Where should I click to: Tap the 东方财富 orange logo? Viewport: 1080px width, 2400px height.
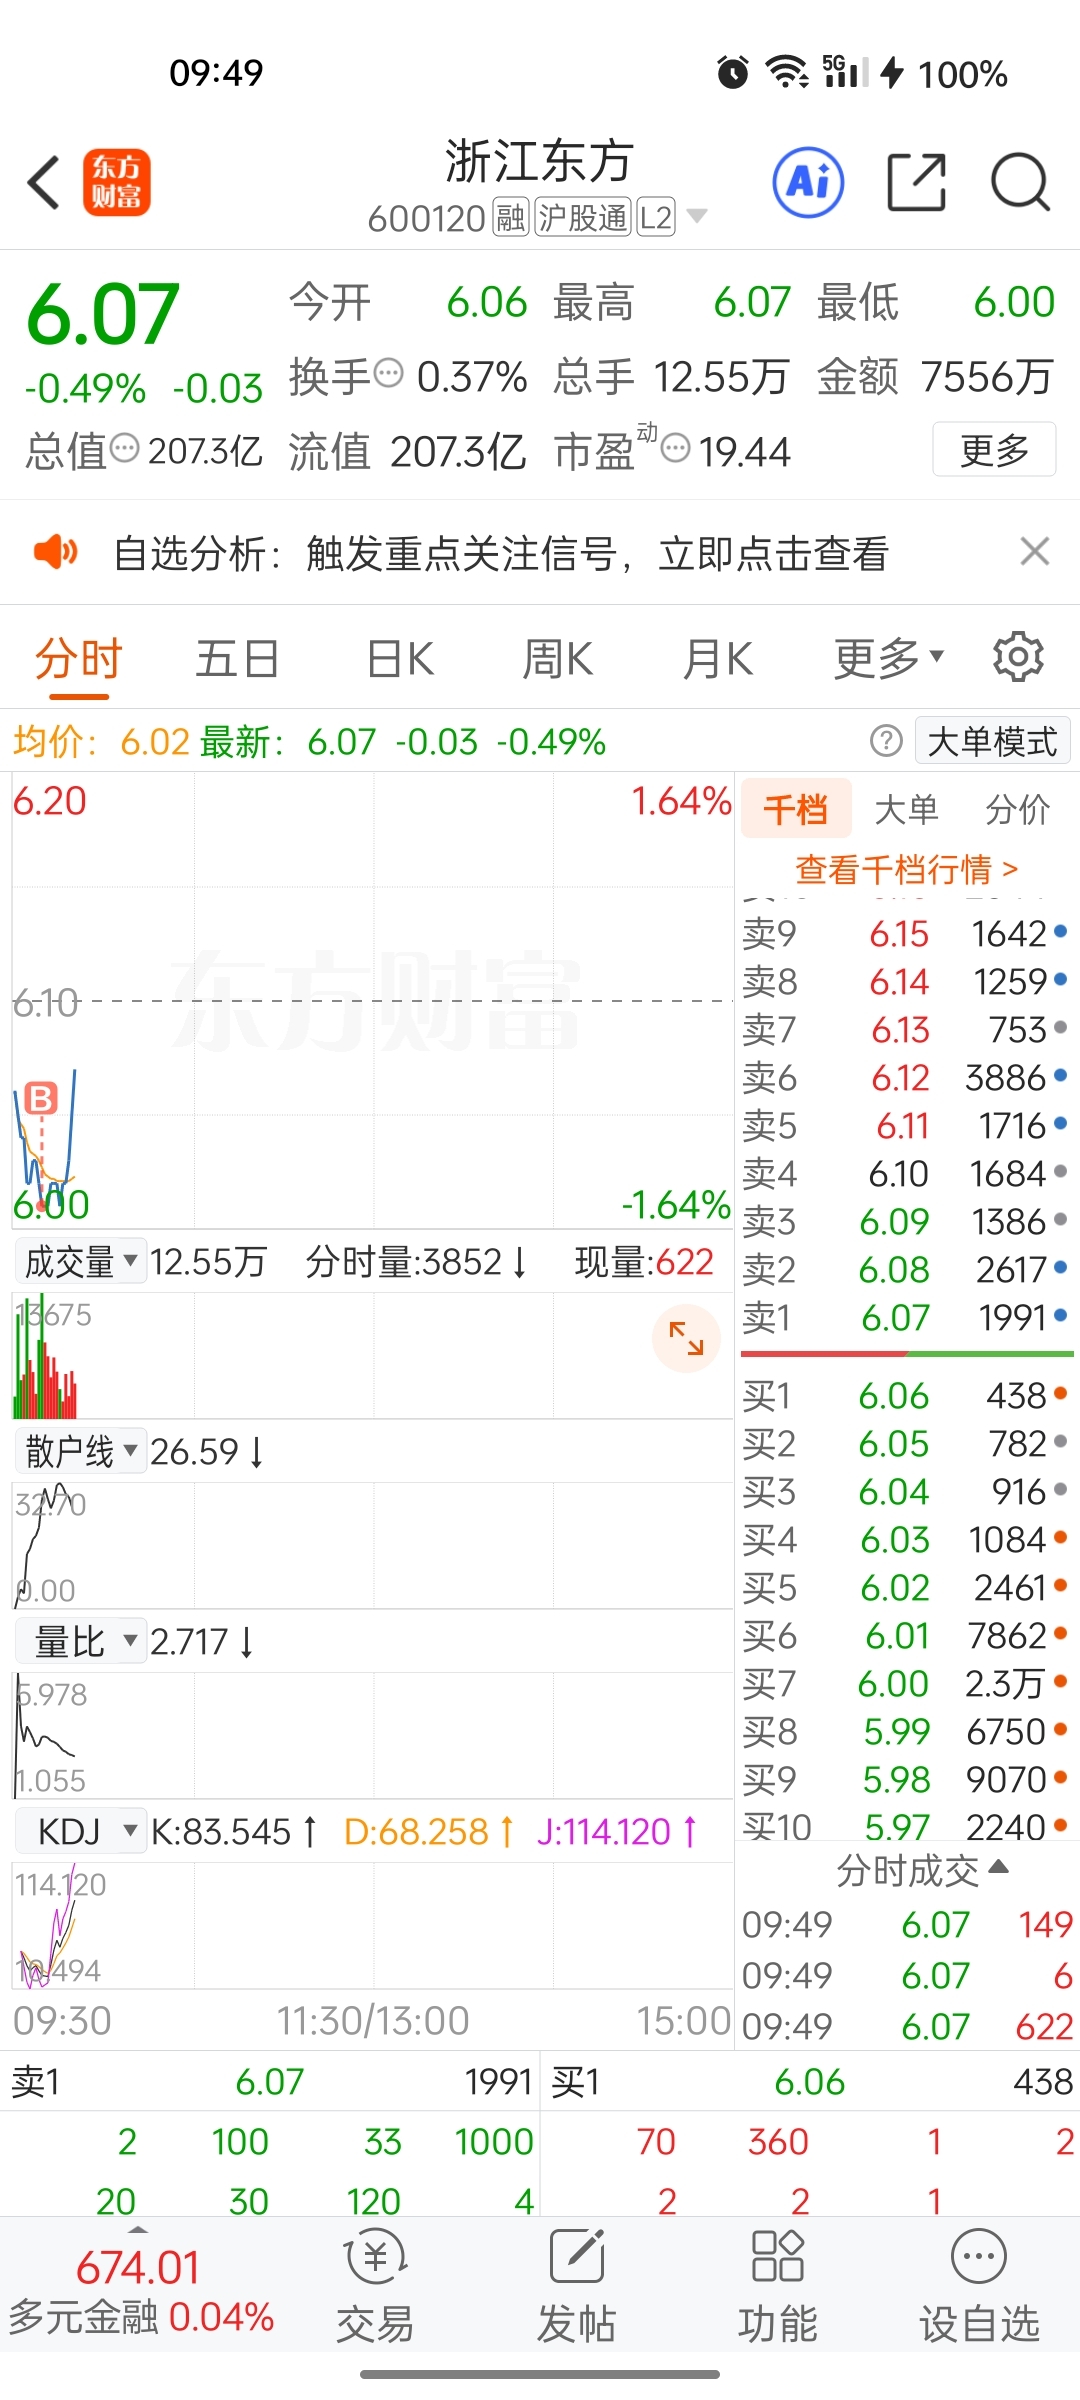point(116,183)
